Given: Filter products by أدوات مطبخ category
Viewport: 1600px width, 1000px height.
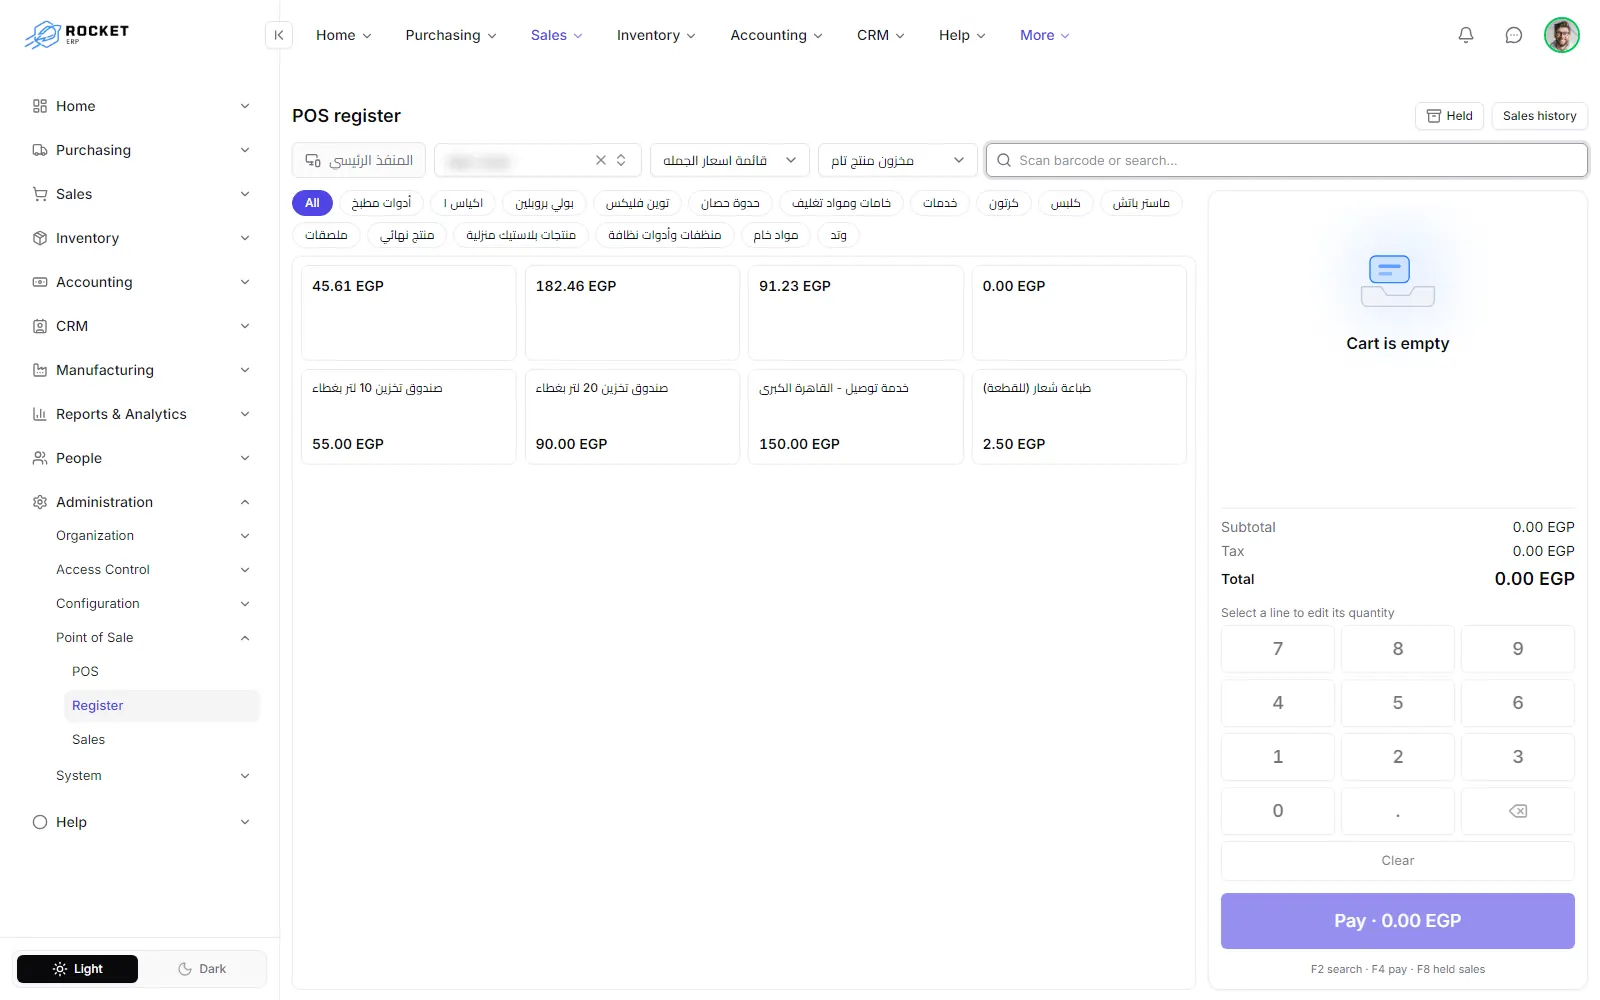Looking at the screenshot, I should click(381, 203).
